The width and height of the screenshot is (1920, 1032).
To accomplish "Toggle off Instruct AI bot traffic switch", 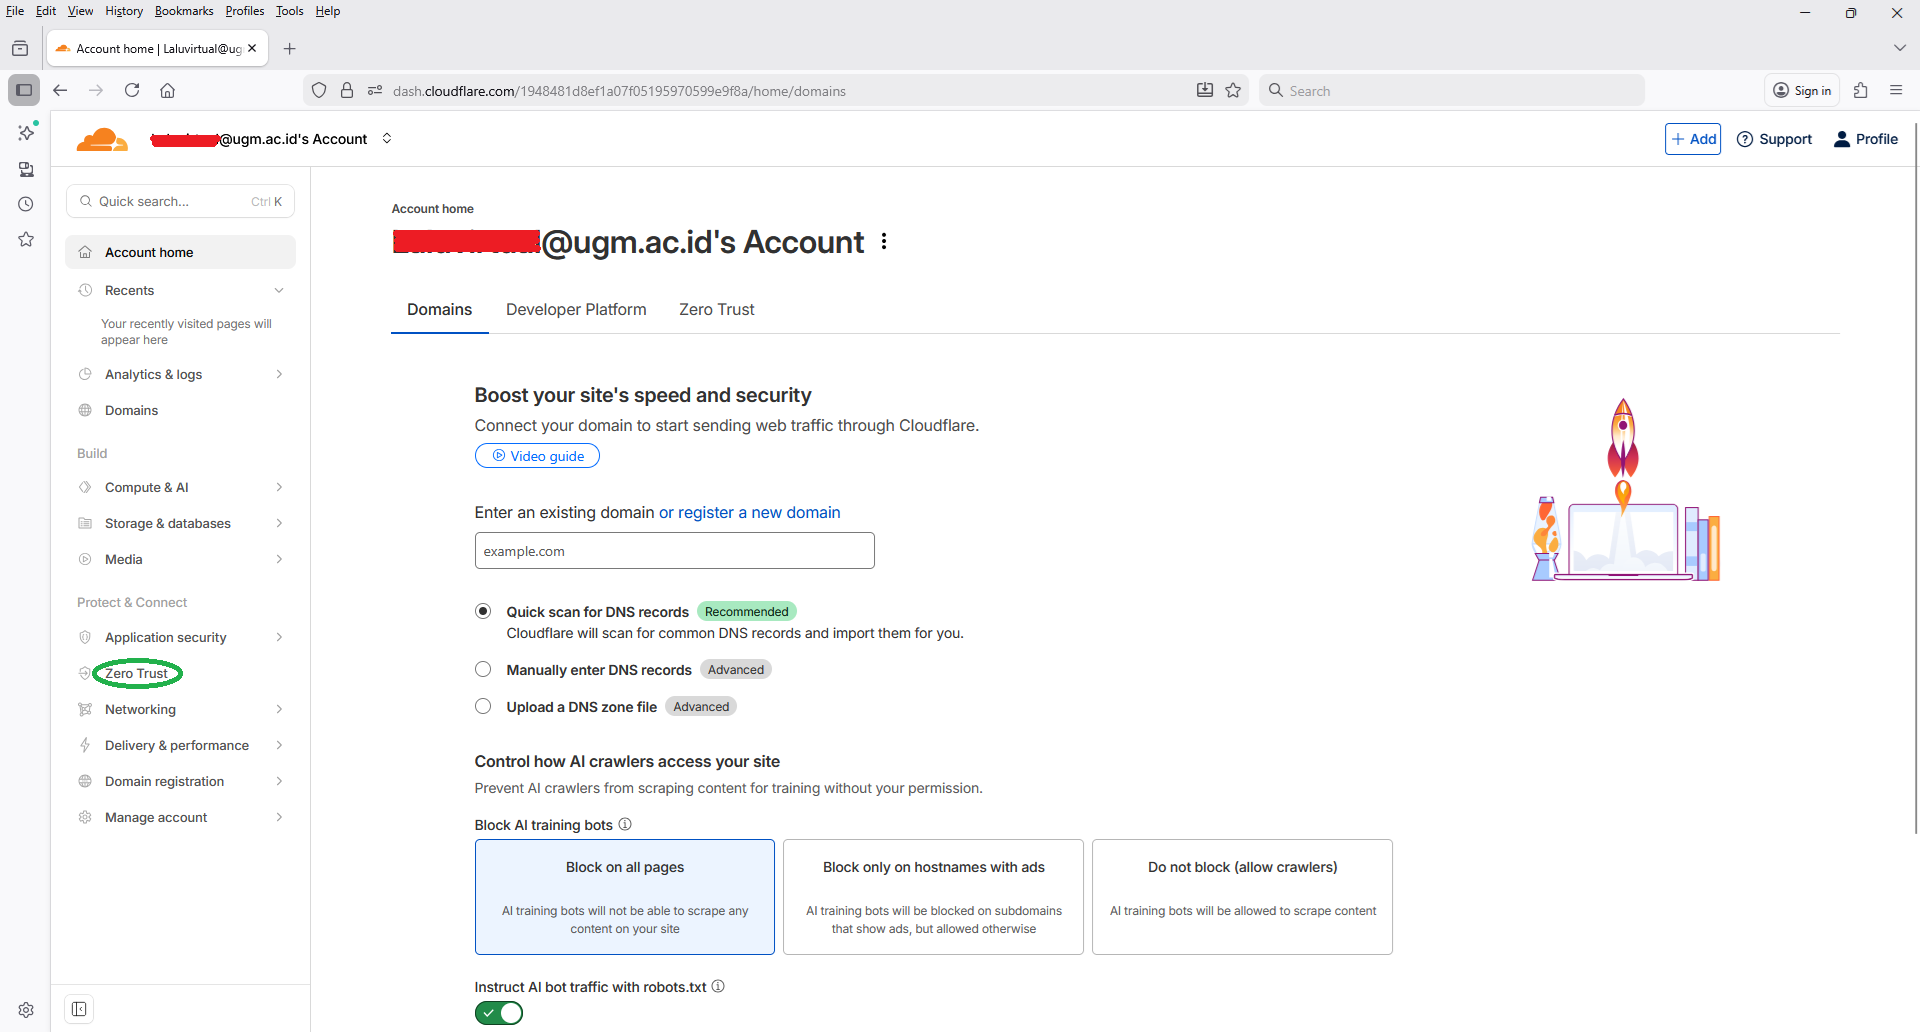I will (x=499, y=1013).
